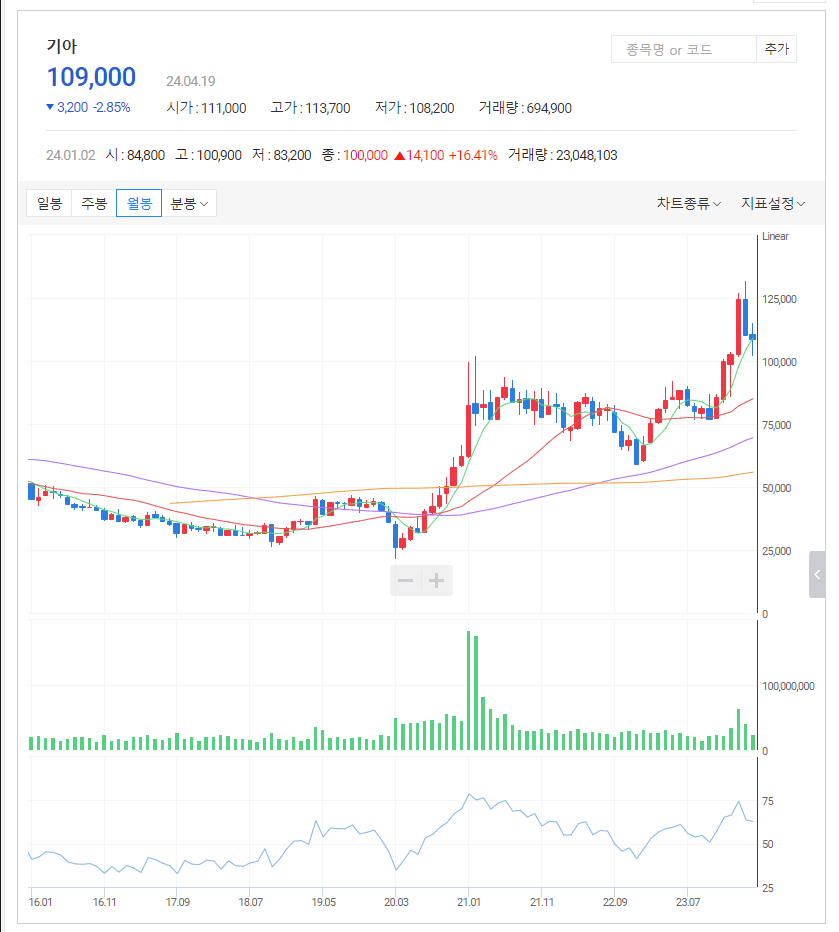Viewport: 839px width, 932px height.
Task: Switch to the 주봉 weekly chart tab
Action: tap(94, 203)
